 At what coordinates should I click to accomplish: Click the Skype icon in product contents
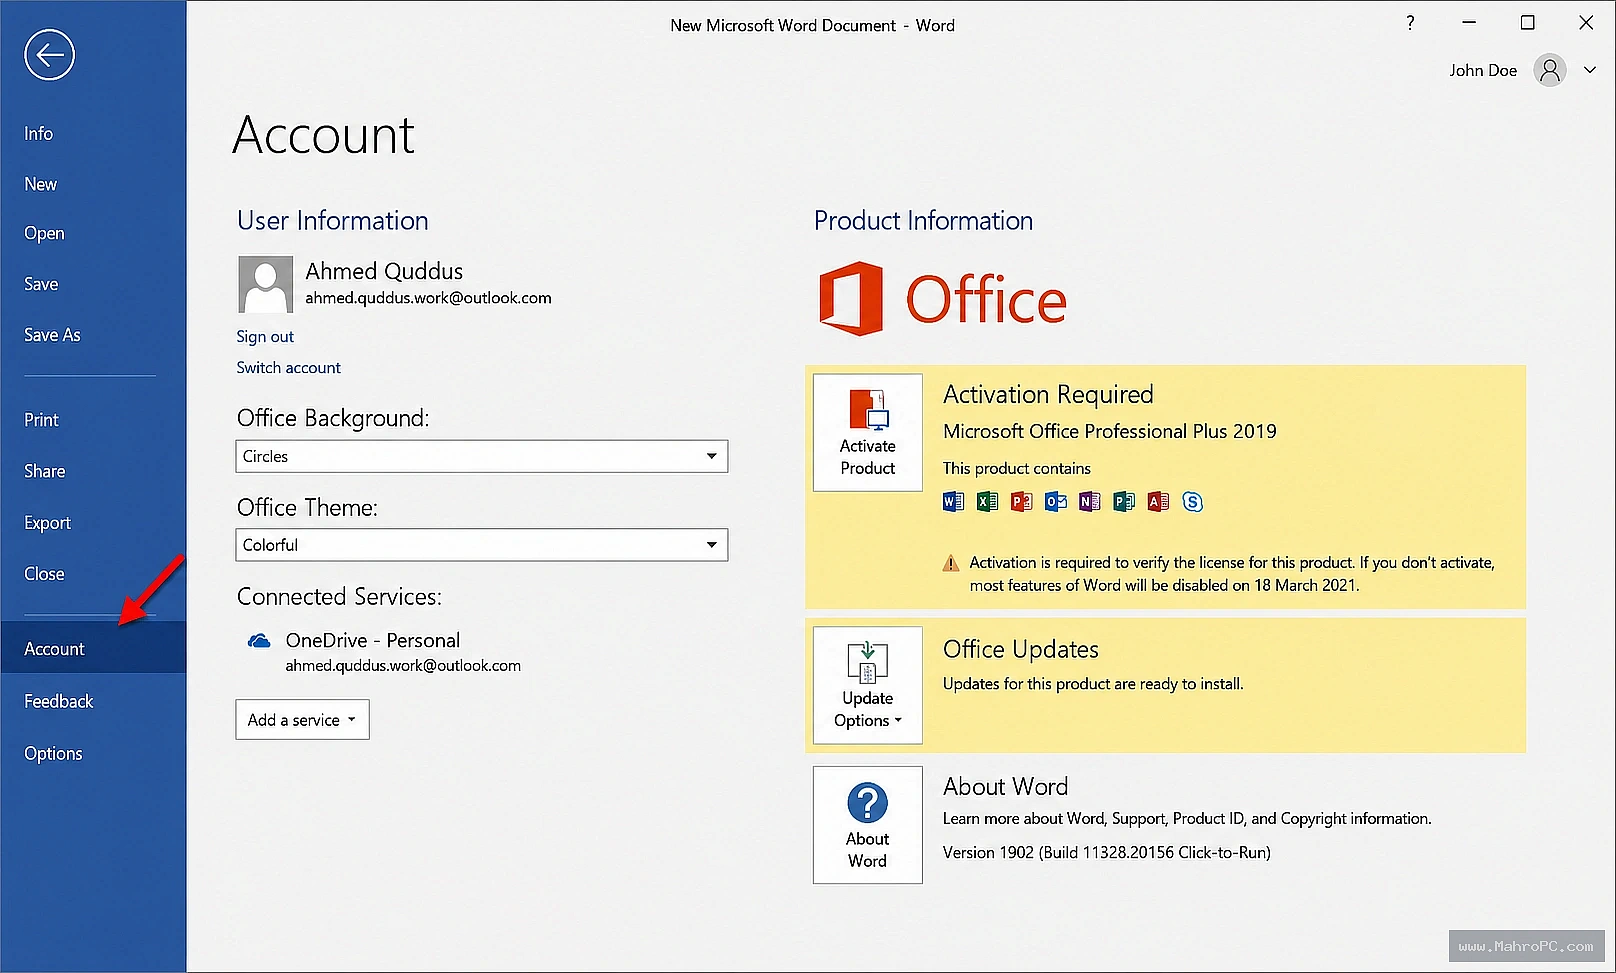[1192, 502]
